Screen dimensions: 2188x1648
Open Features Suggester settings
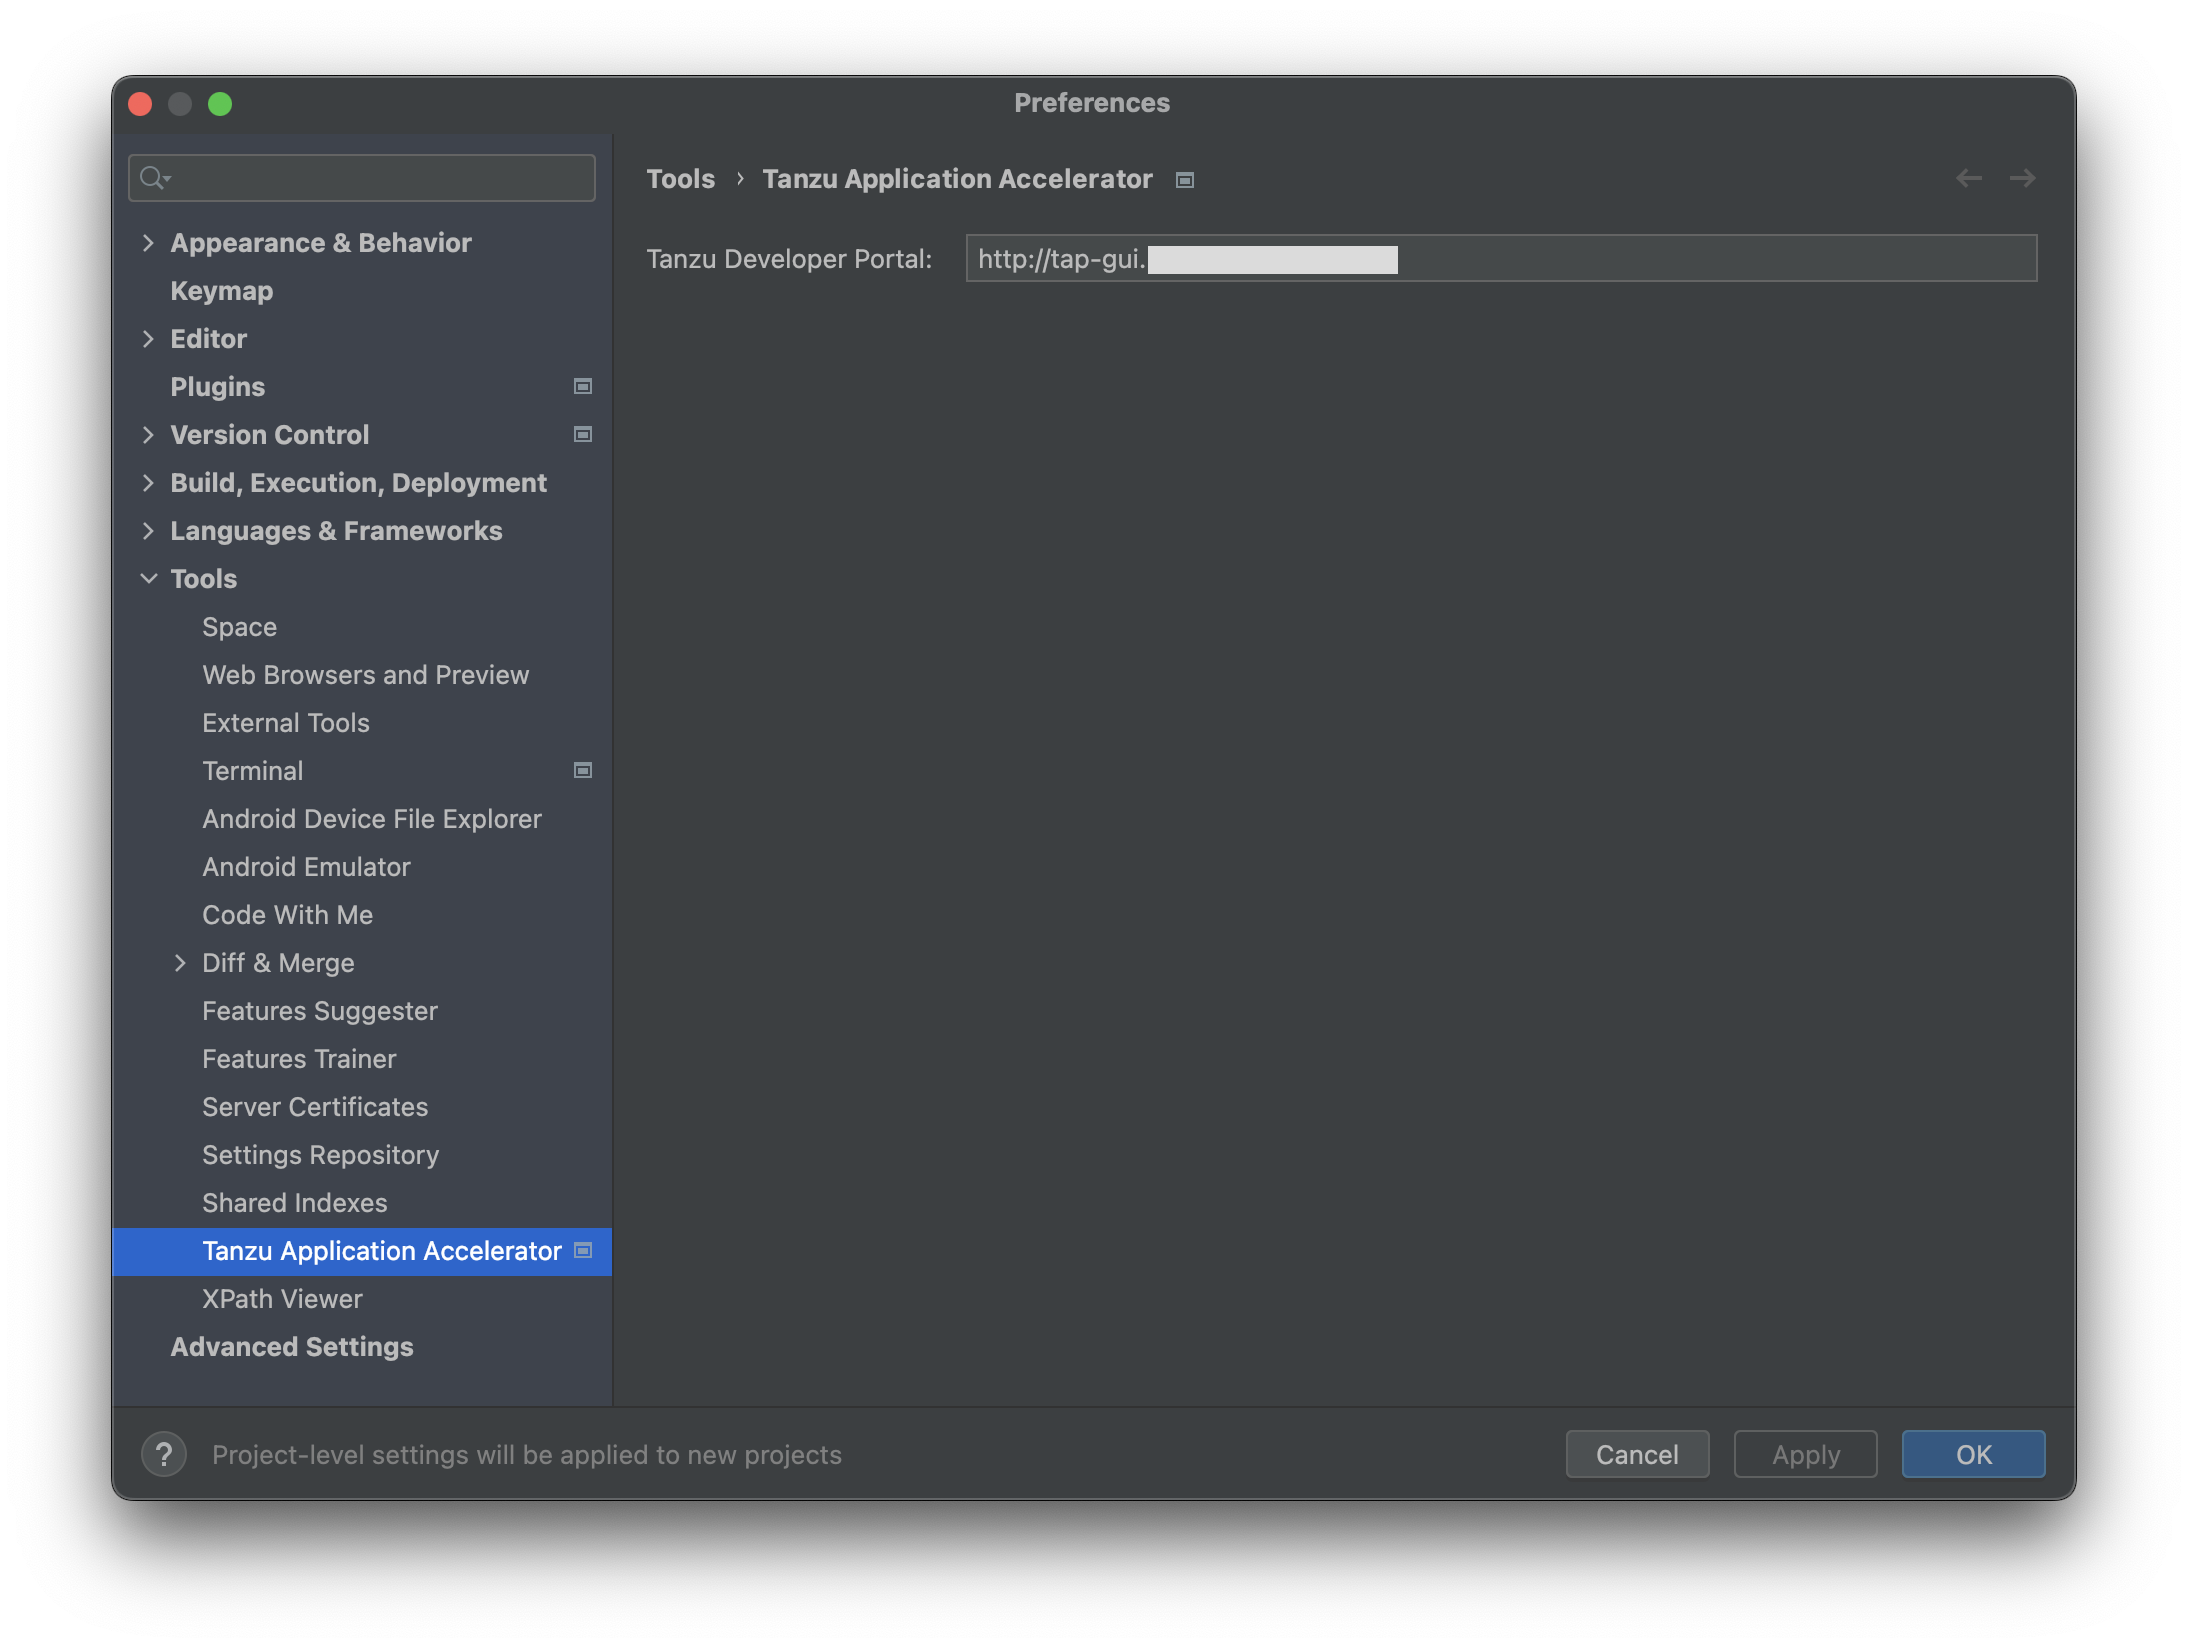[319, 1011]
